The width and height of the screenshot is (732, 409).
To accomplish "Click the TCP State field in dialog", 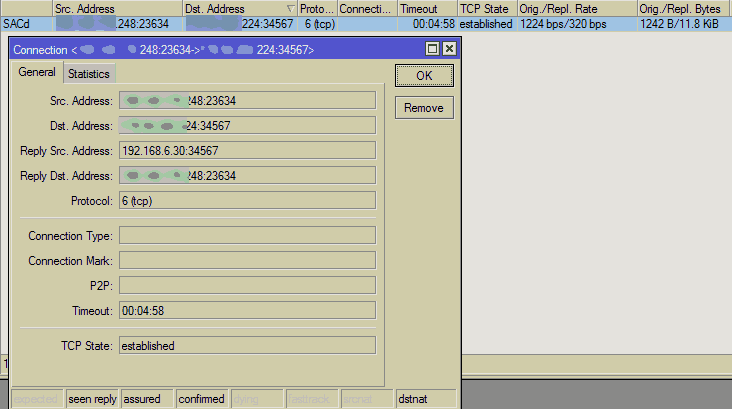I will pyautogui.click(x=247, y=346).
